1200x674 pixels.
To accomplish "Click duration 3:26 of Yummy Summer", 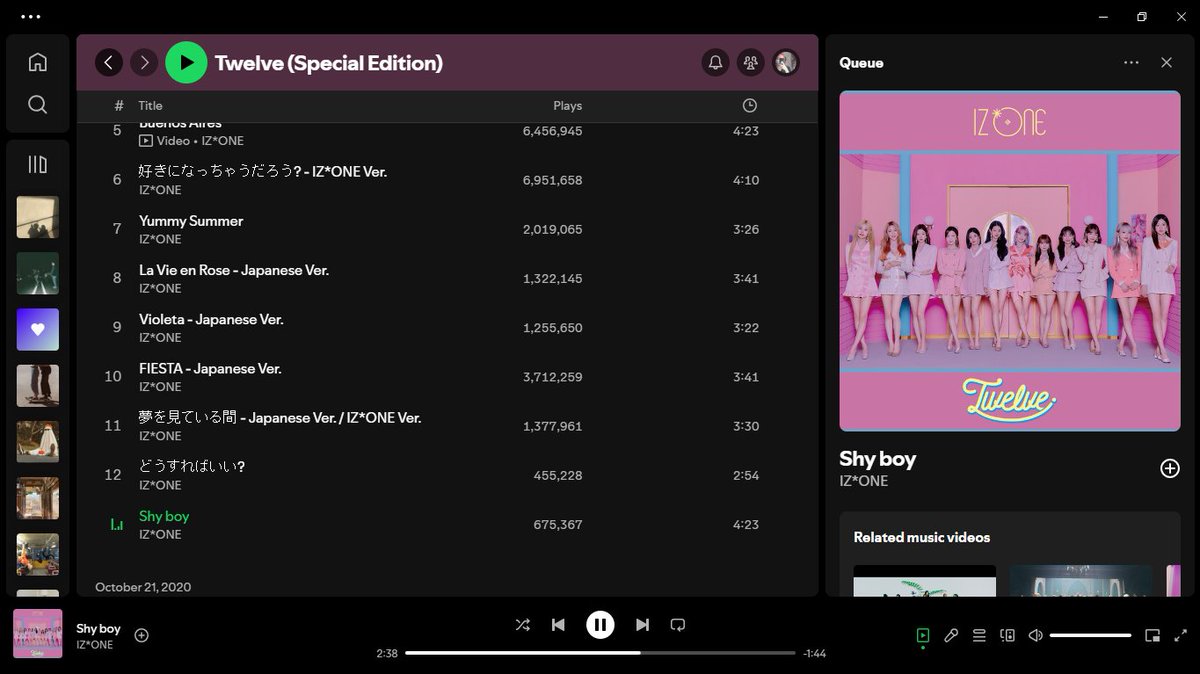I will (x=746, y=229).
